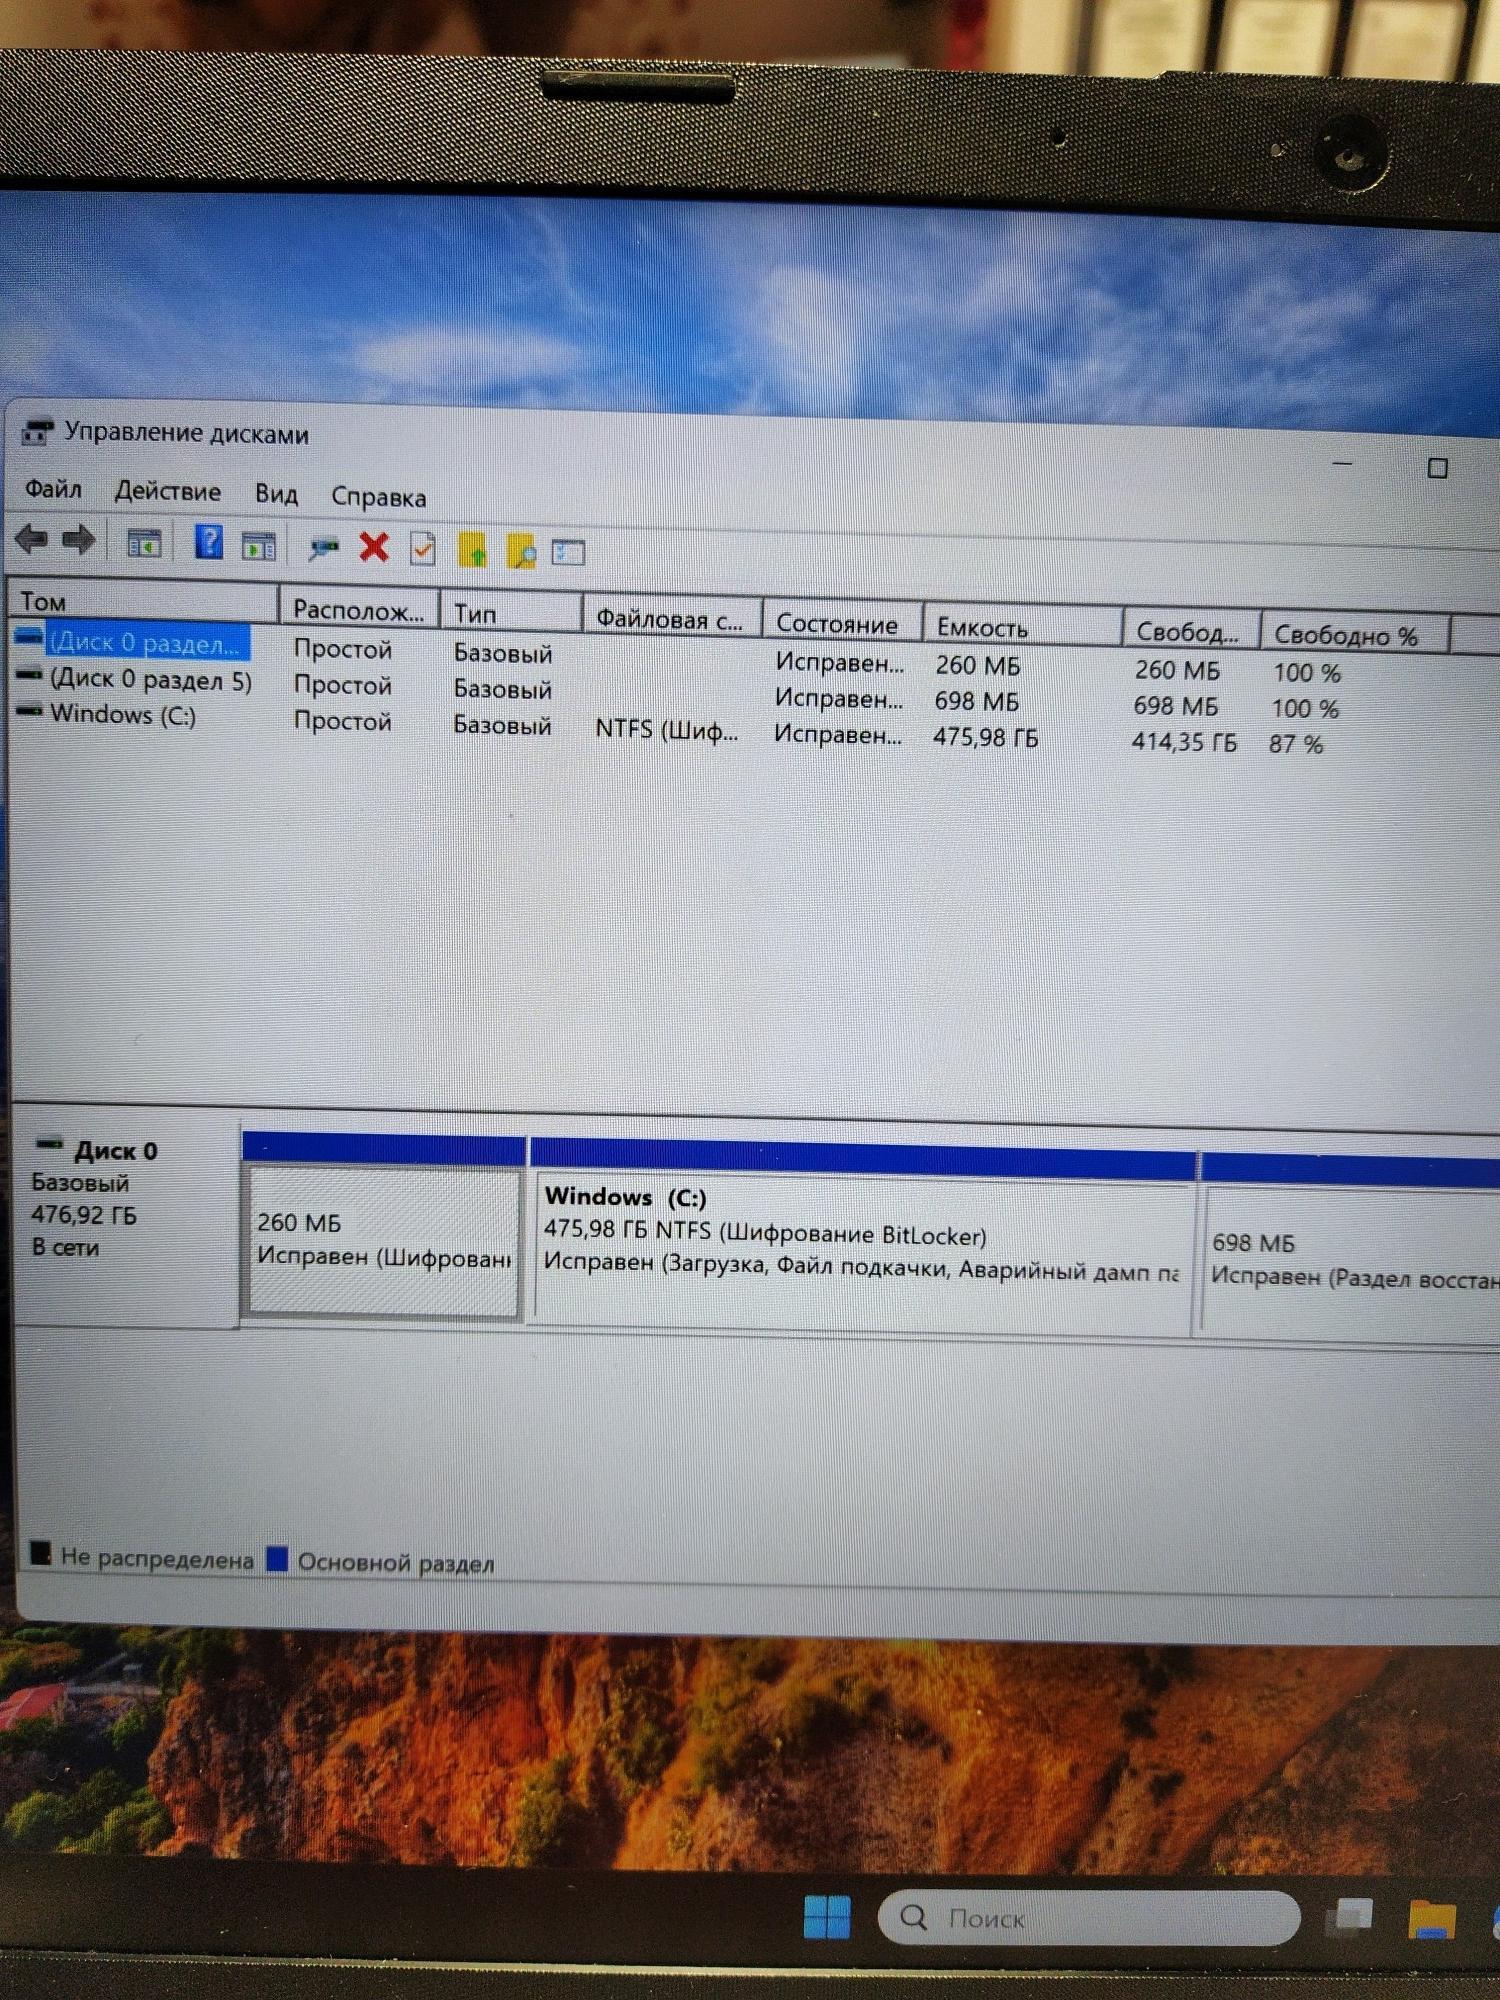Click the disk icon beside Диск 0 label
This screenshot has width=1500, height=2000.
pos(49,1143)
